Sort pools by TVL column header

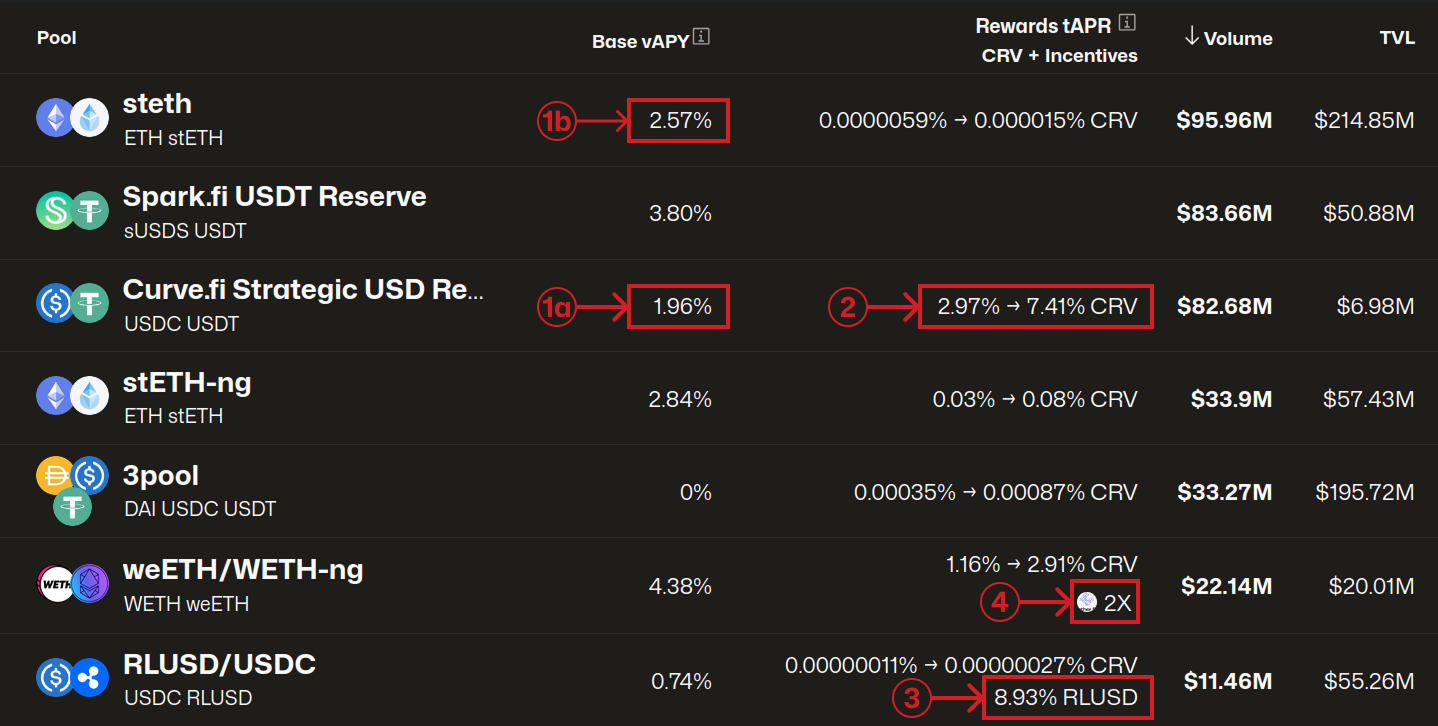(1397, 38)
